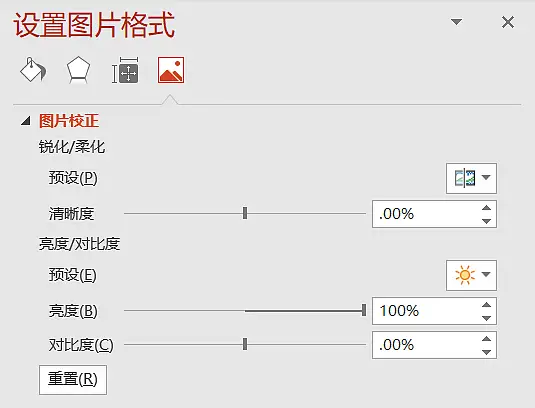Close the Format Picture pane

coord(508,22)
